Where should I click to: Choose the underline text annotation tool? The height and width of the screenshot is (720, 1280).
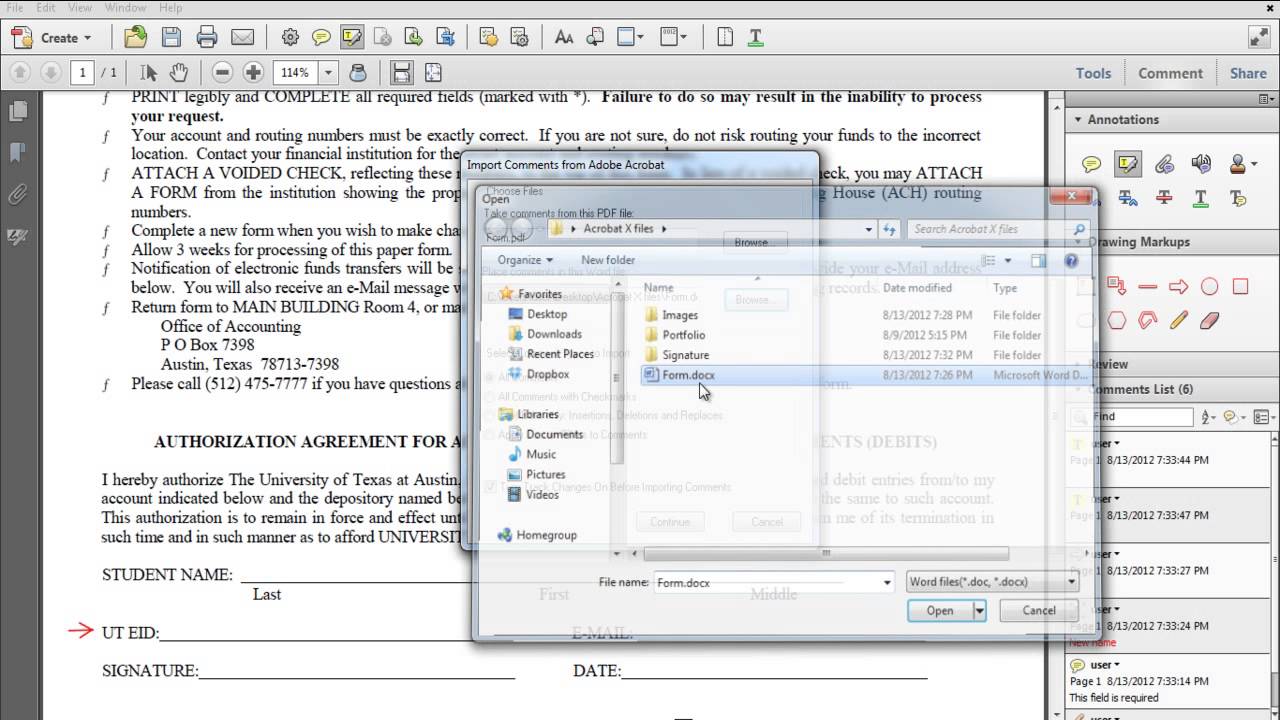[1201, 198]
